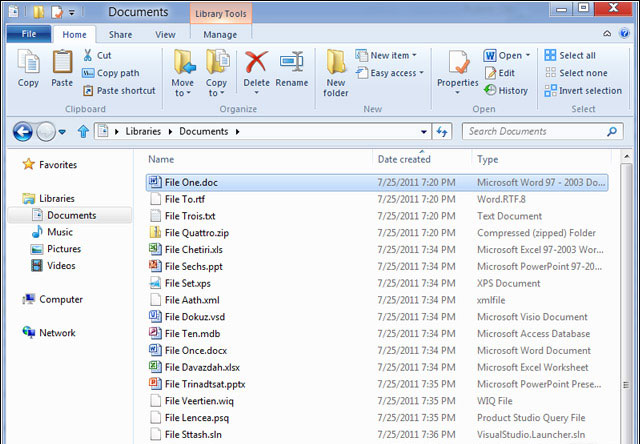Open file History

click(x=506, y=91)
